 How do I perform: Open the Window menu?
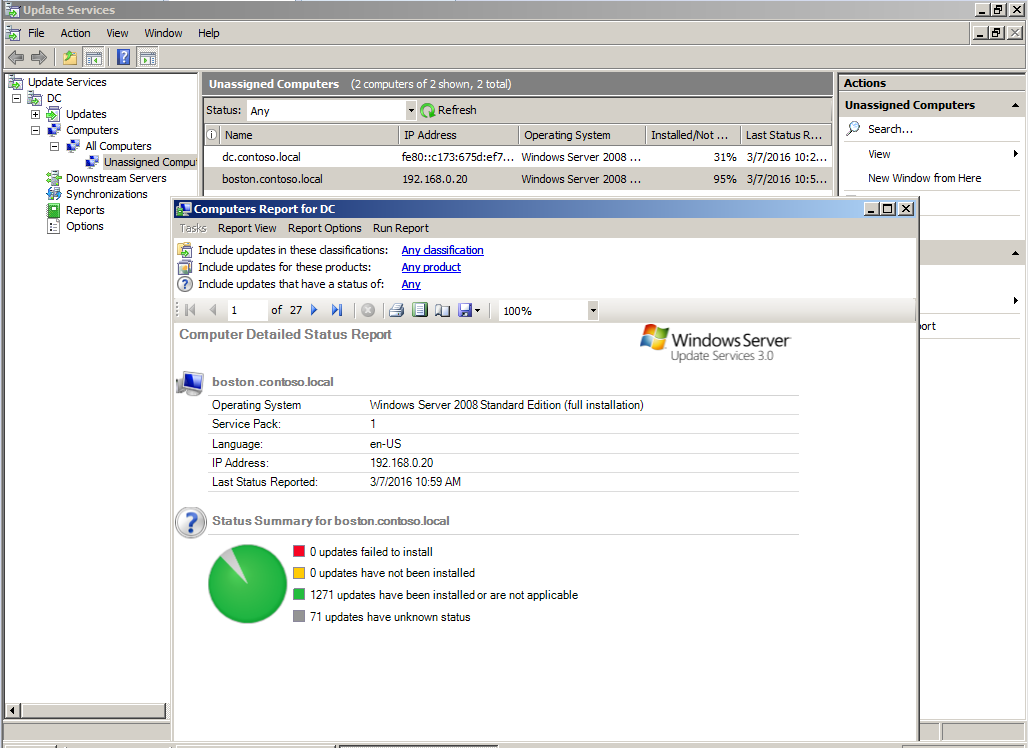[163, 33]
